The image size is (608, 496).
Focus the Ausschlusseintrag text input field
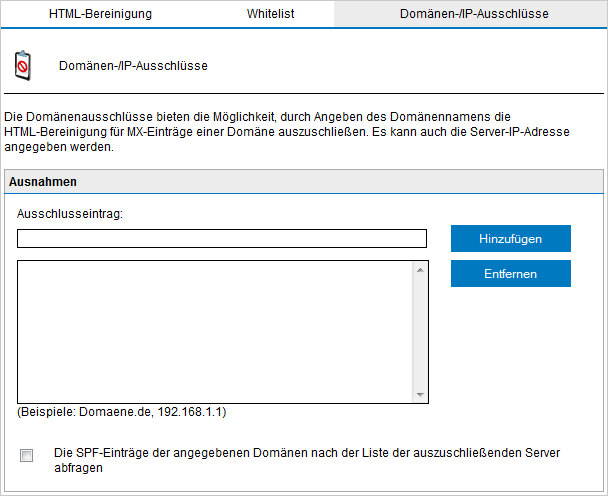[221, 238]
